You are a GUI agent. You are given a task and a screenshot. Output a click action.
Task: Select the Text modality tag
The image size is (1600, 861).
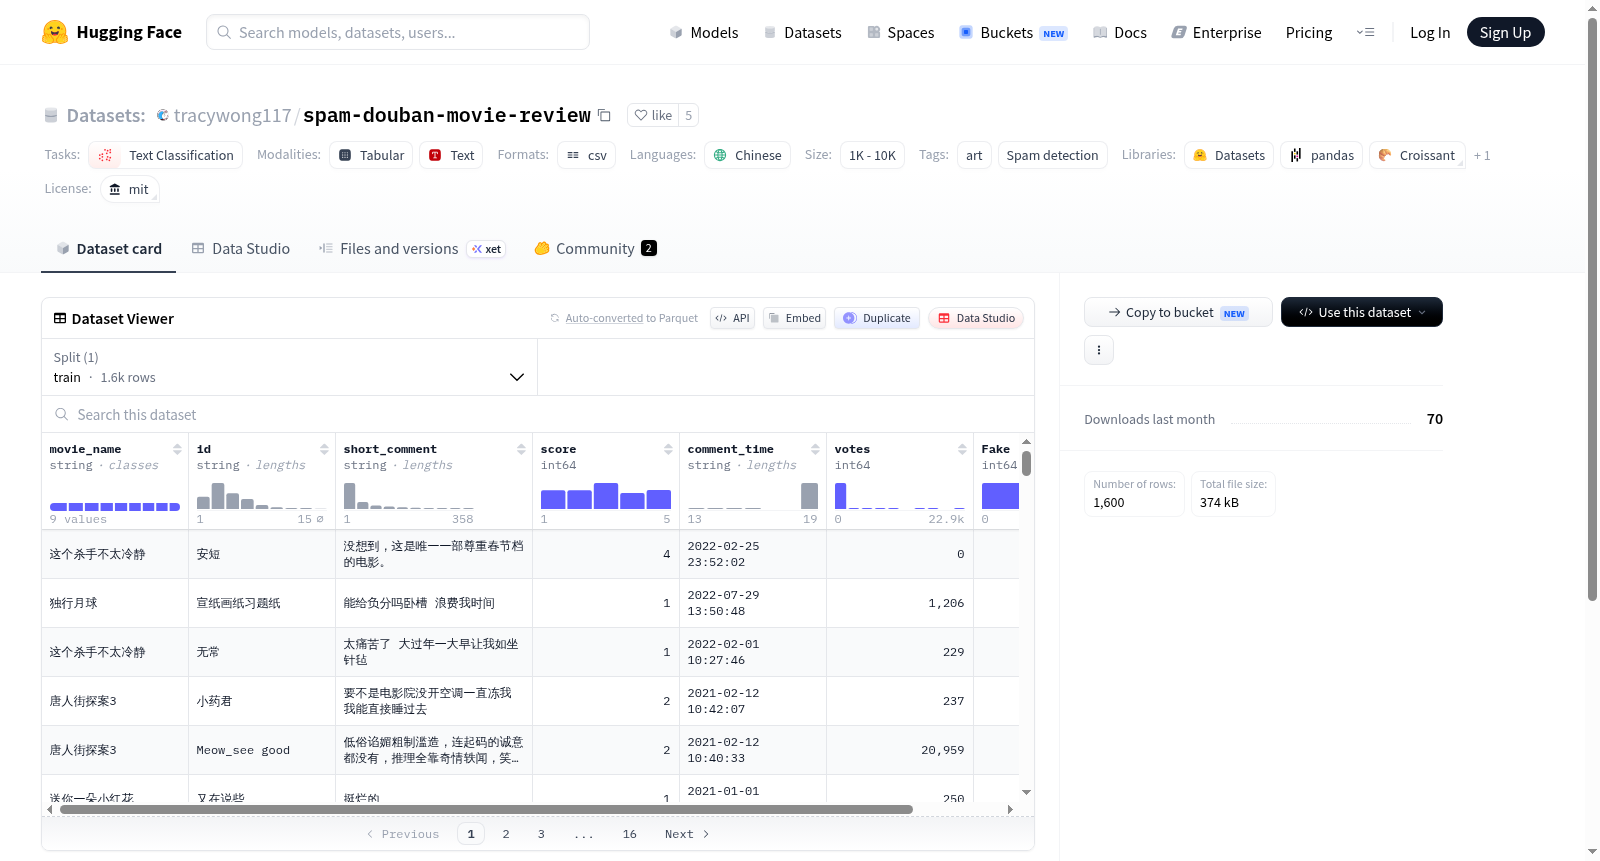451,155
